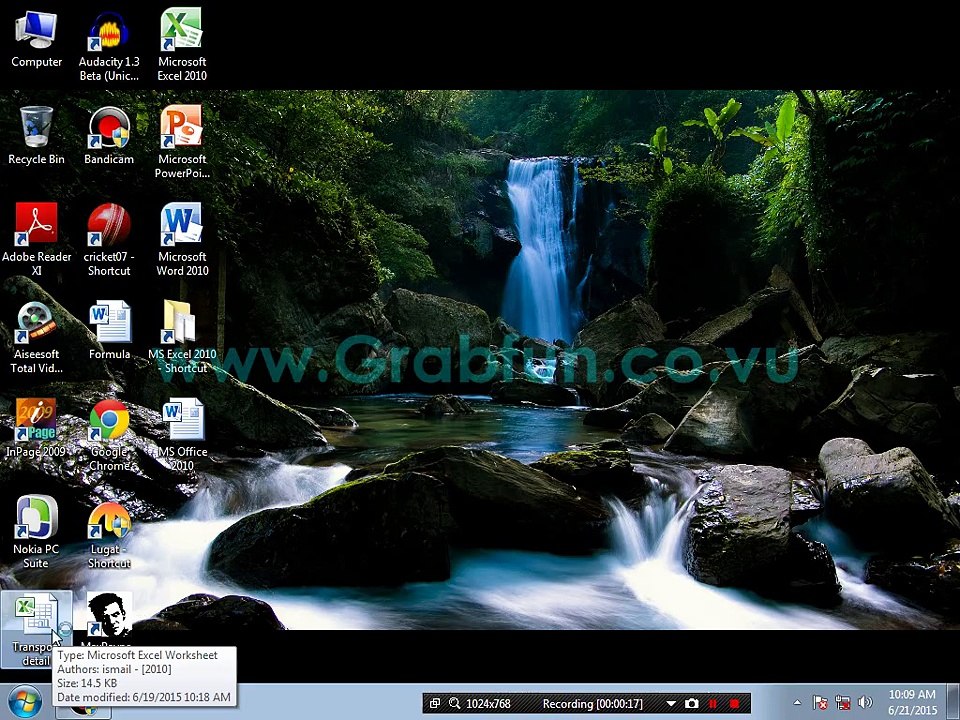
Task: Select the InPage 2009 shortcut
Action: point(36,429)
